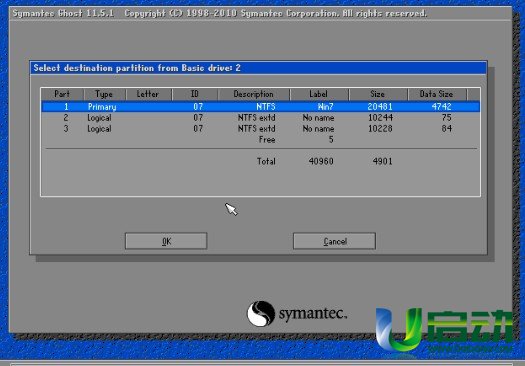
Task: Click the Symantec Ghost 11.5.1 header text
Action: (63, 13)
